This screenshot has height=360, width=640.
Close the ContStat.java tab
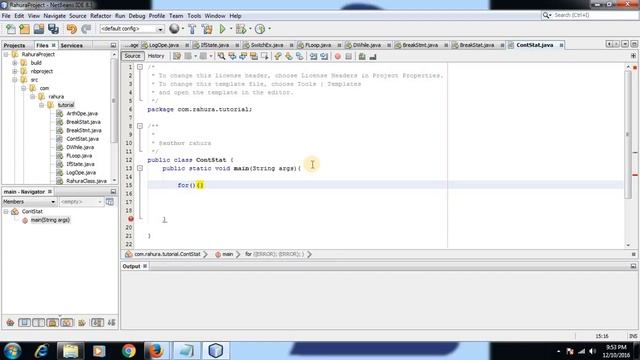click(x=562, y=45)
